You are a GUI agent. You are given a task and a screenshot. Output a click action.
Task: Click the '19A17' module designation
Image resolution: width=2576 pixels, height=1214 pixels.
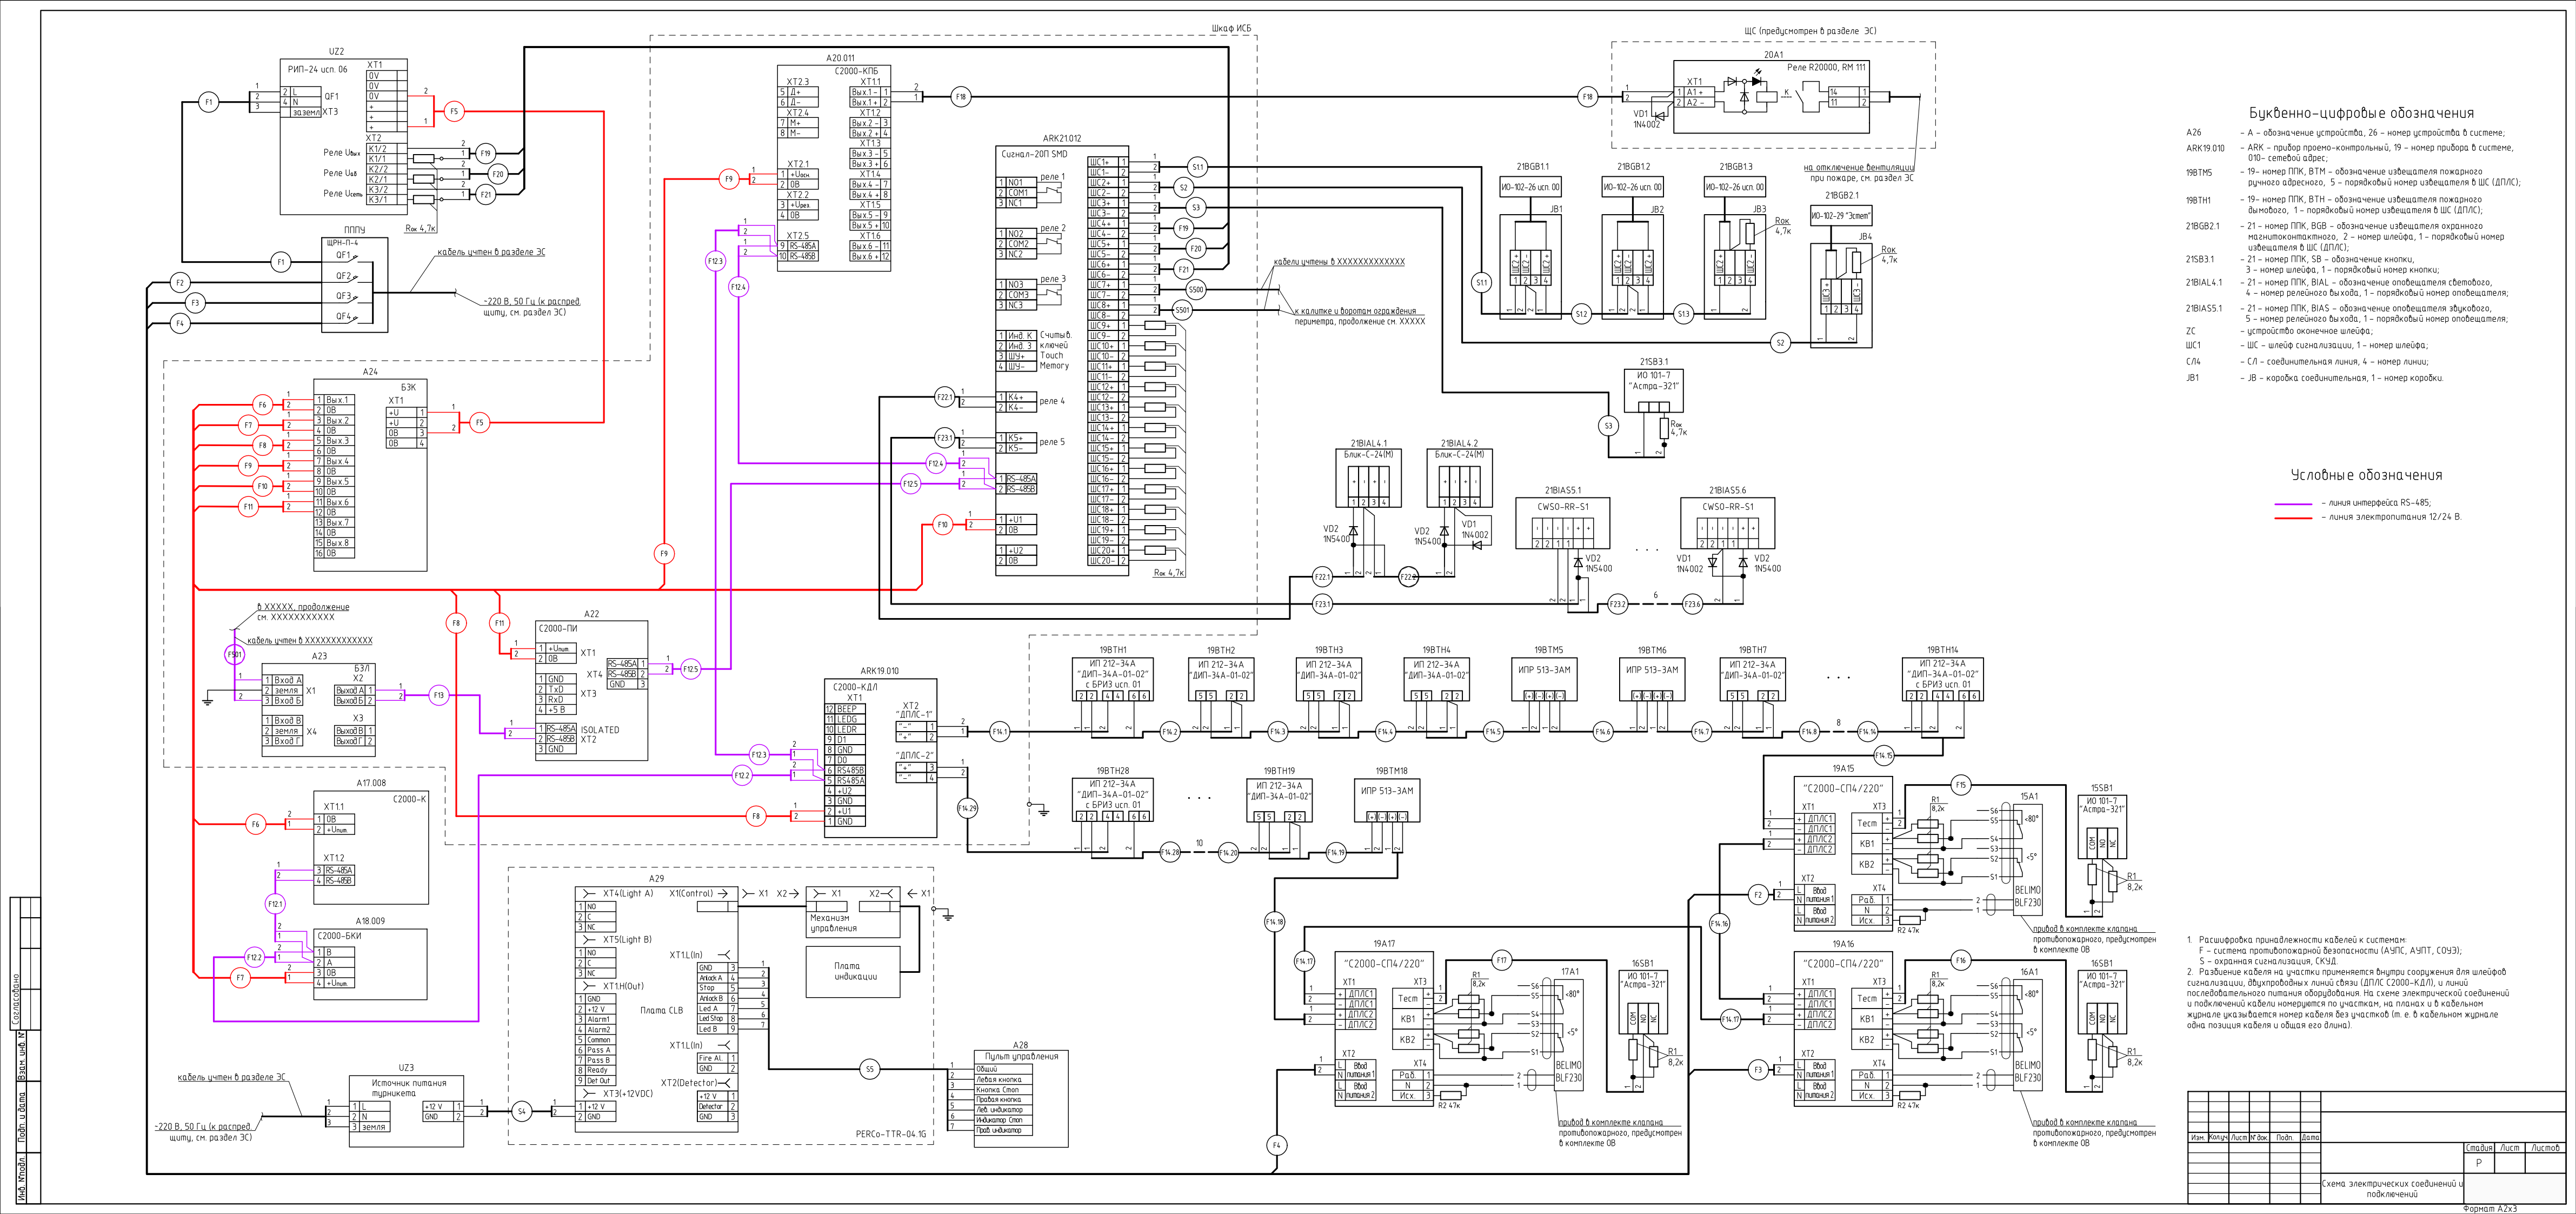pos(1384,943)
